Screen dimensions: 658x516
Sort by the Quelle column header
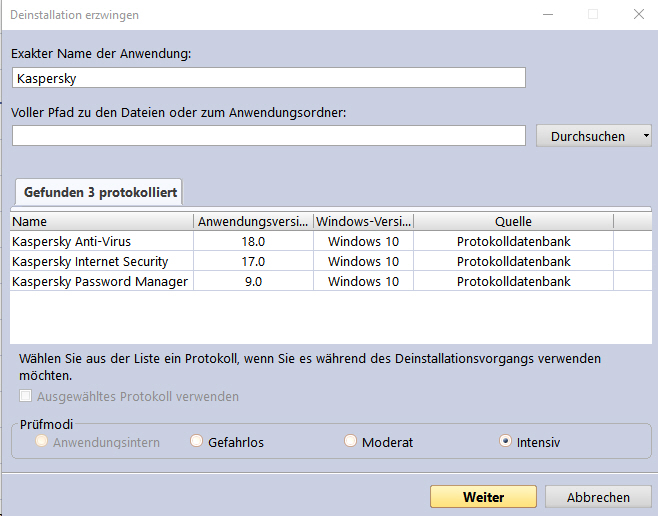513,221
